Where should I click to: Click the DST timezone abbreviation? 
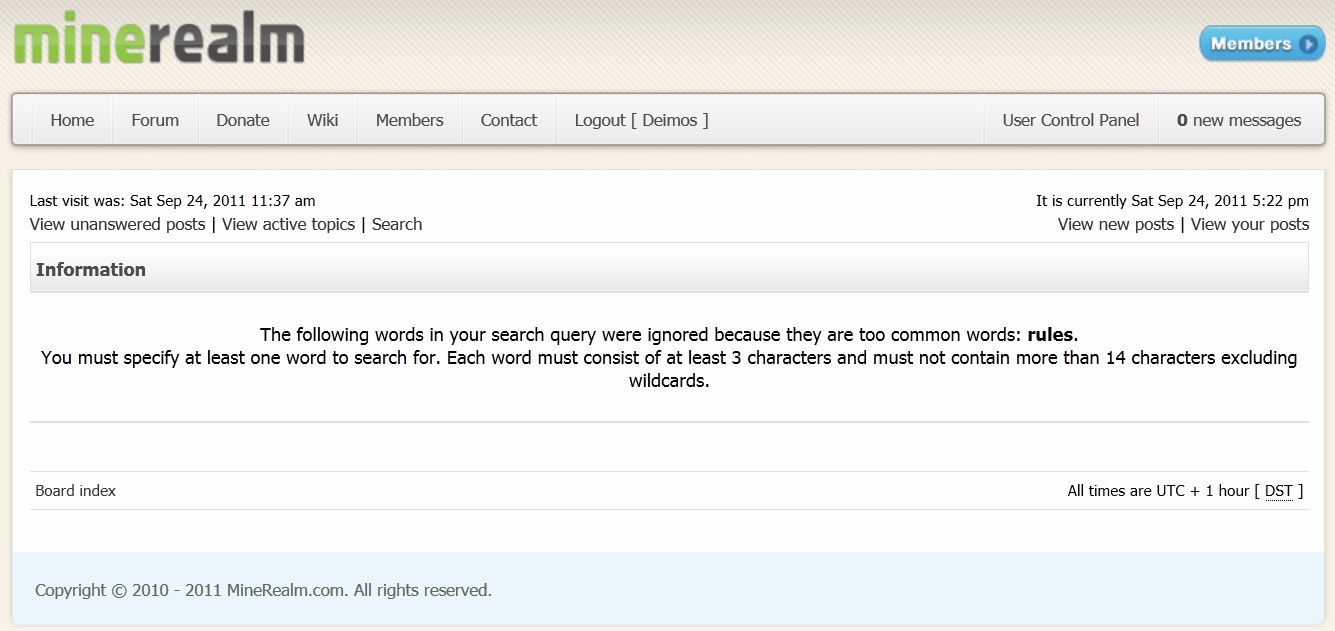click(1278, 491)
